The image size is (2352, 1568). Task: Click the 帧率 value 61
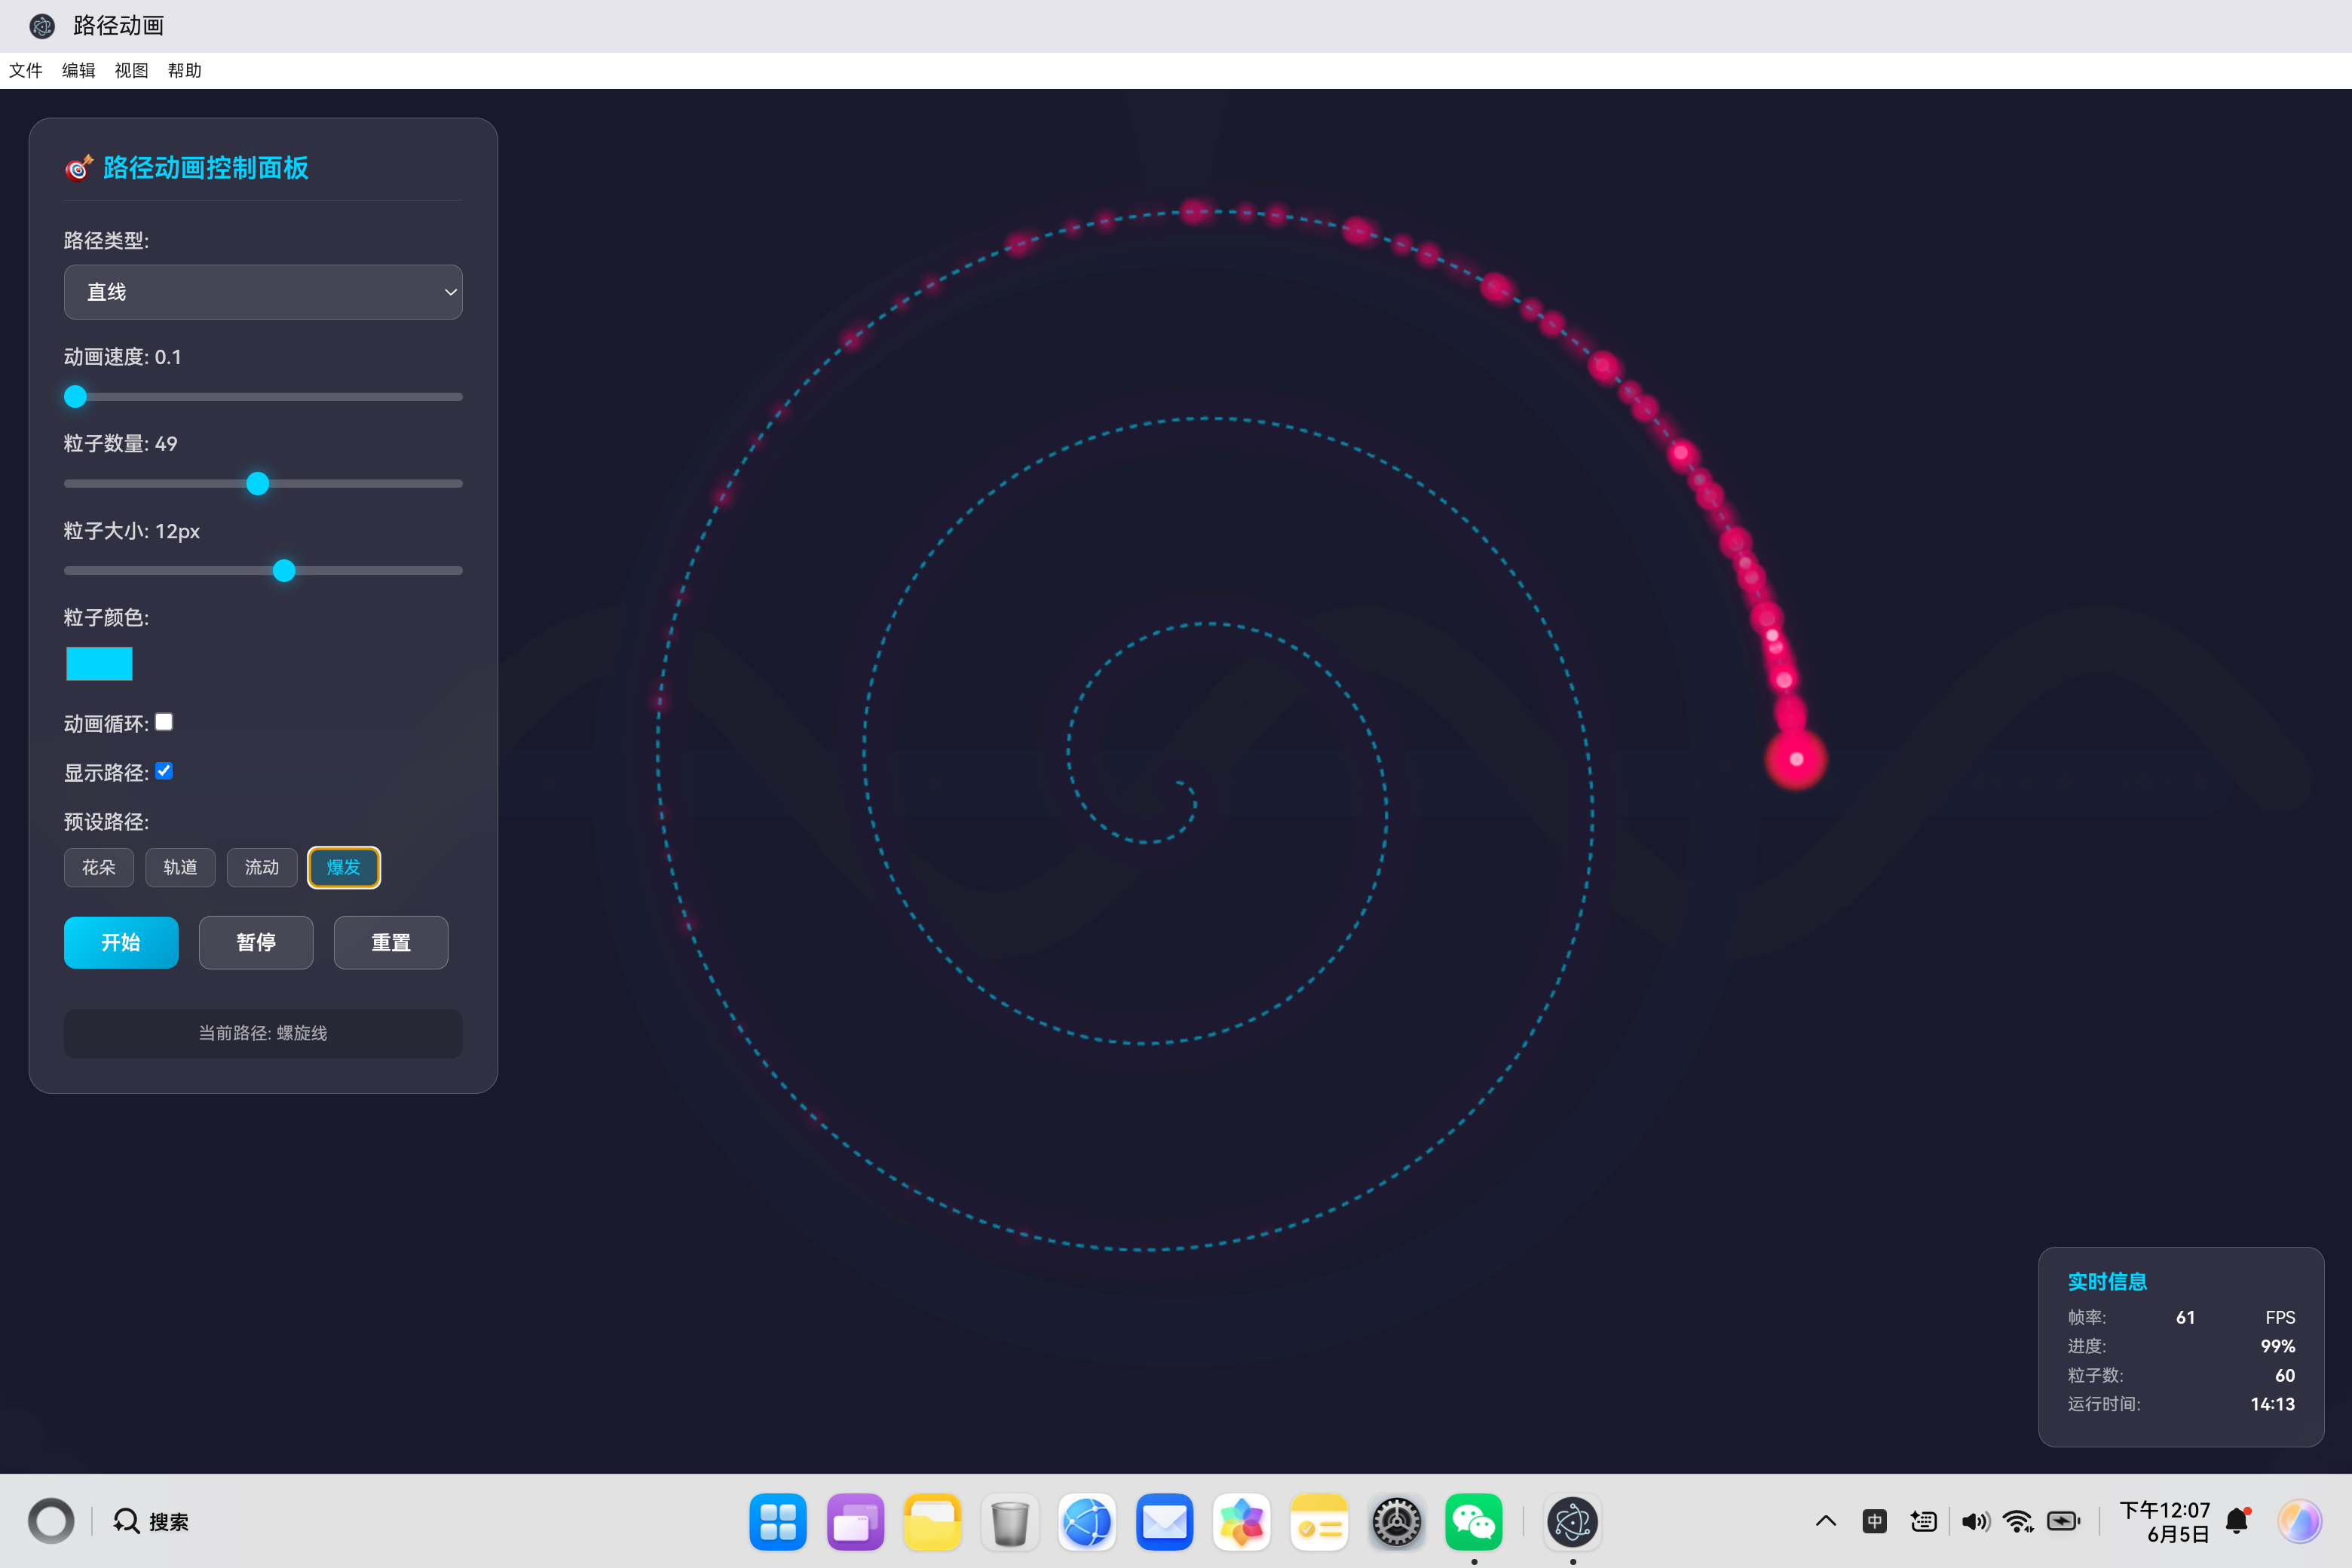pyautogui.click(x=2185, y=1317)
